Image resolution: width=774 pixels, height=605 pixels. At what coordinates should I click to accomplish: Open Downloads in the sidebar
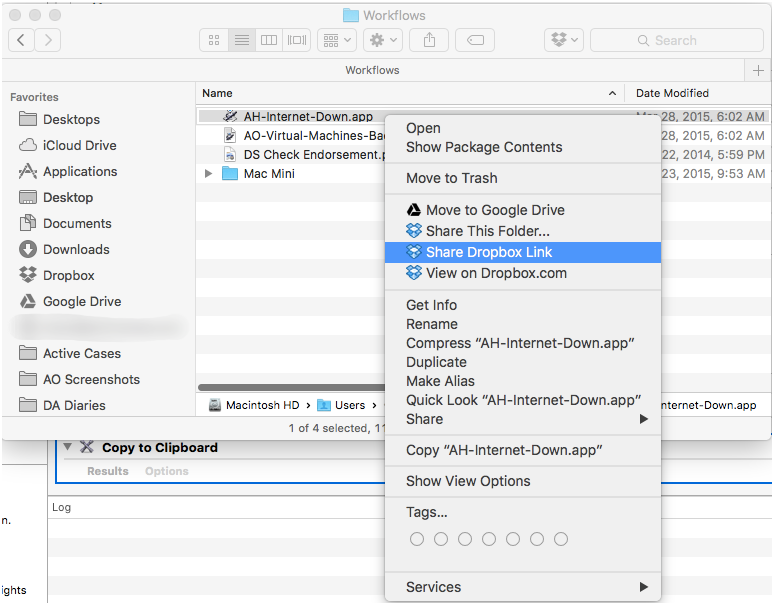click(64, 250)
